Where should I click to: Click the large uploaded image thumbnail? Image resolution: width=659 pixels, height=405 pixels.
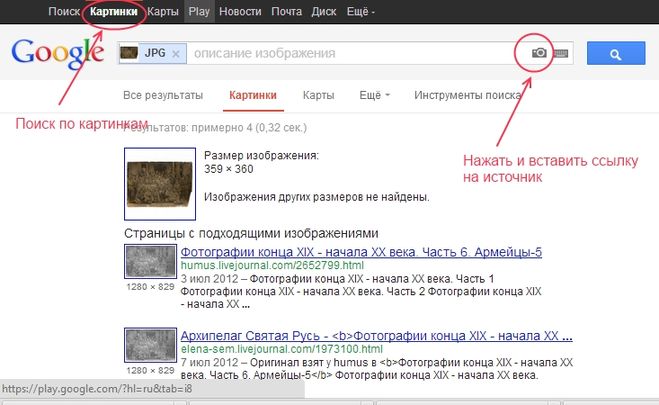click(160, 184)
